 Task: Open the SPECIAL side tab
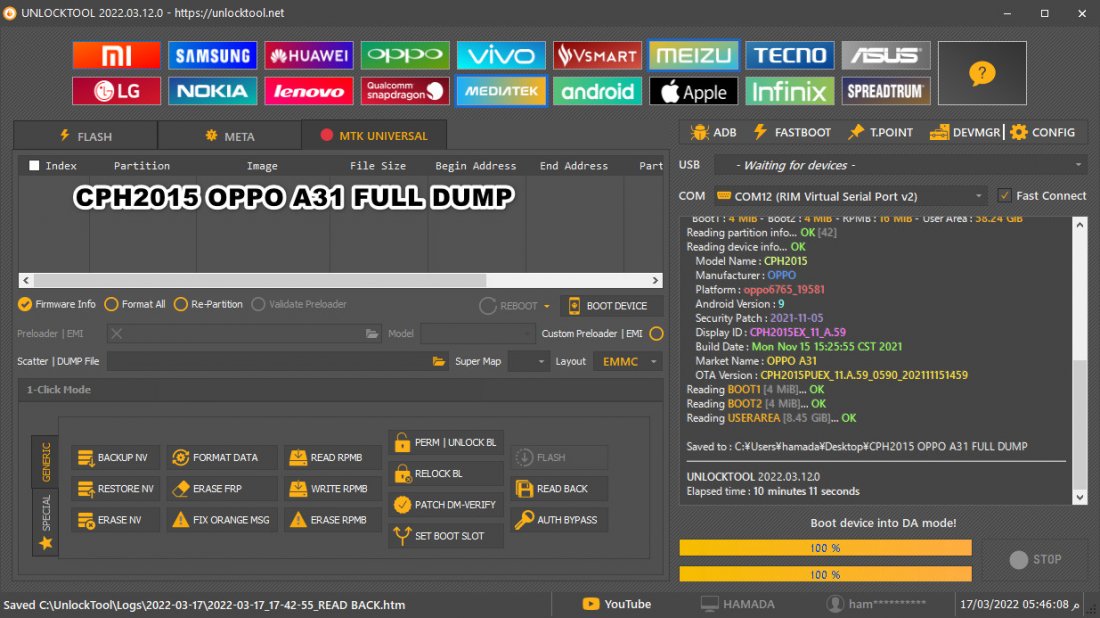(46, 521)
